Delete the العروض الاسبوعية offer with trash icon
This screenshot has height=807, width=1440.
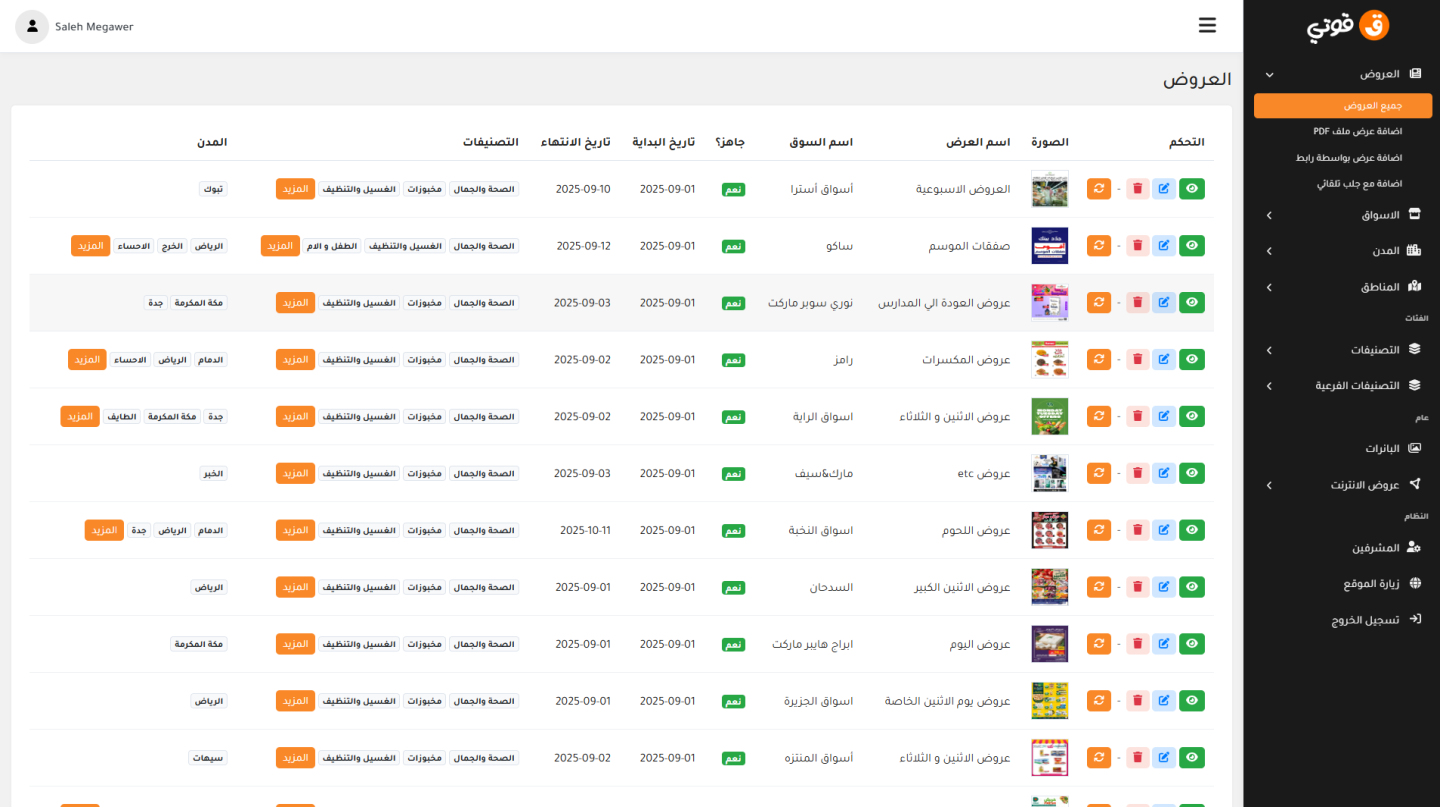pos(1137,188)
